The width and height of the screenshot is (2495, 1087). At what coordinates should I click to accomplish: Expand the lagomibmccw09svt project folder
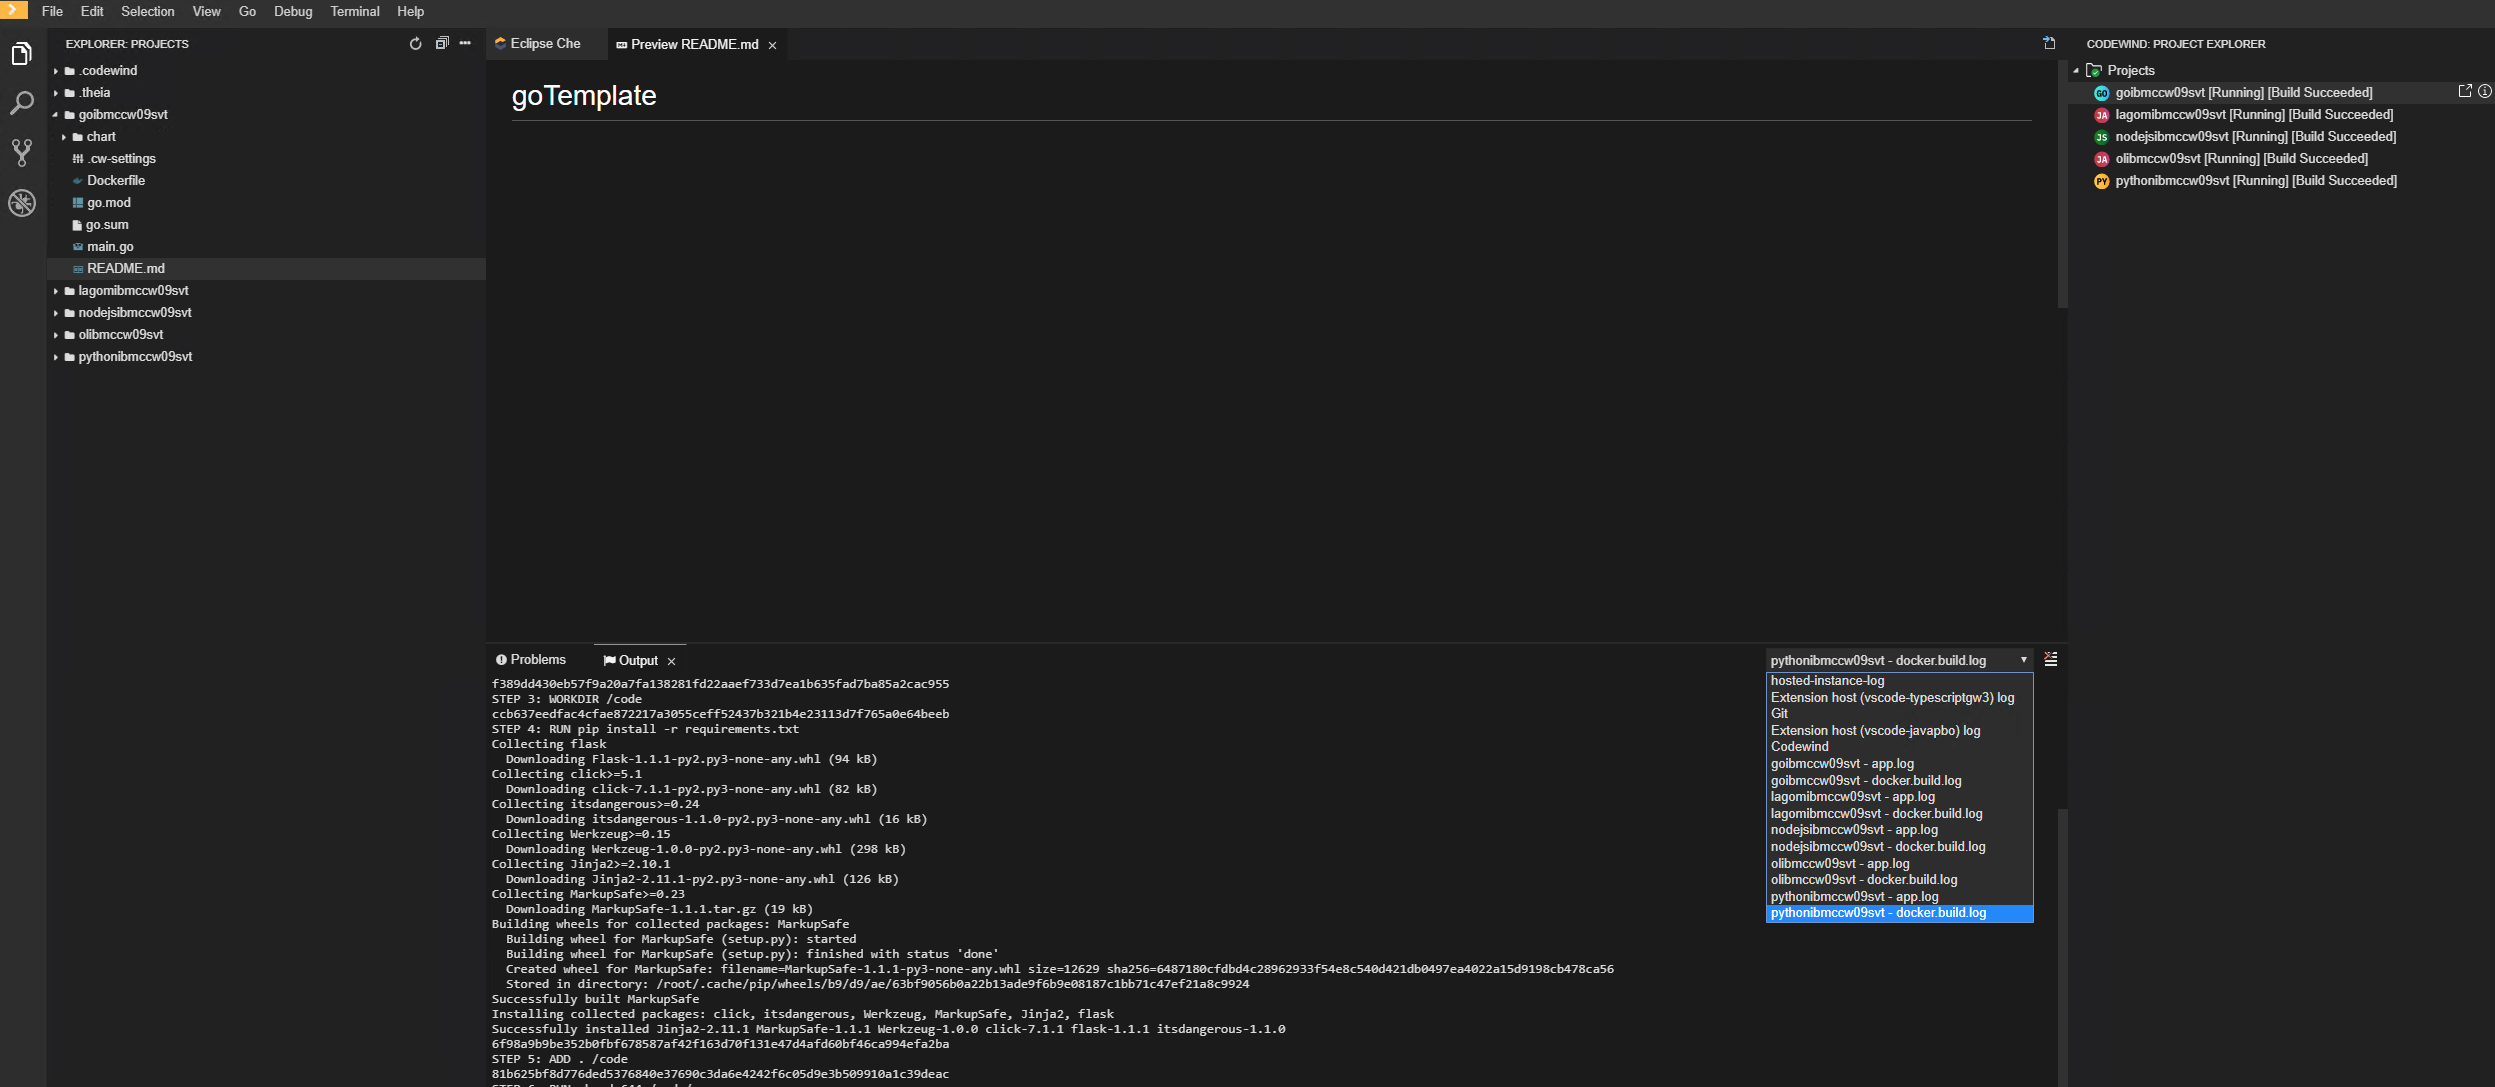click(x=57, y=290)
